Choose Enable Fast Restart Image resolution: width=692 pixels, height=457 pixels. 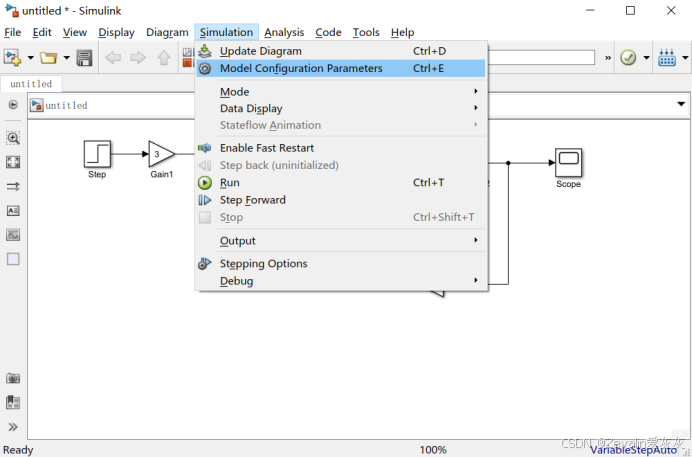341,148
